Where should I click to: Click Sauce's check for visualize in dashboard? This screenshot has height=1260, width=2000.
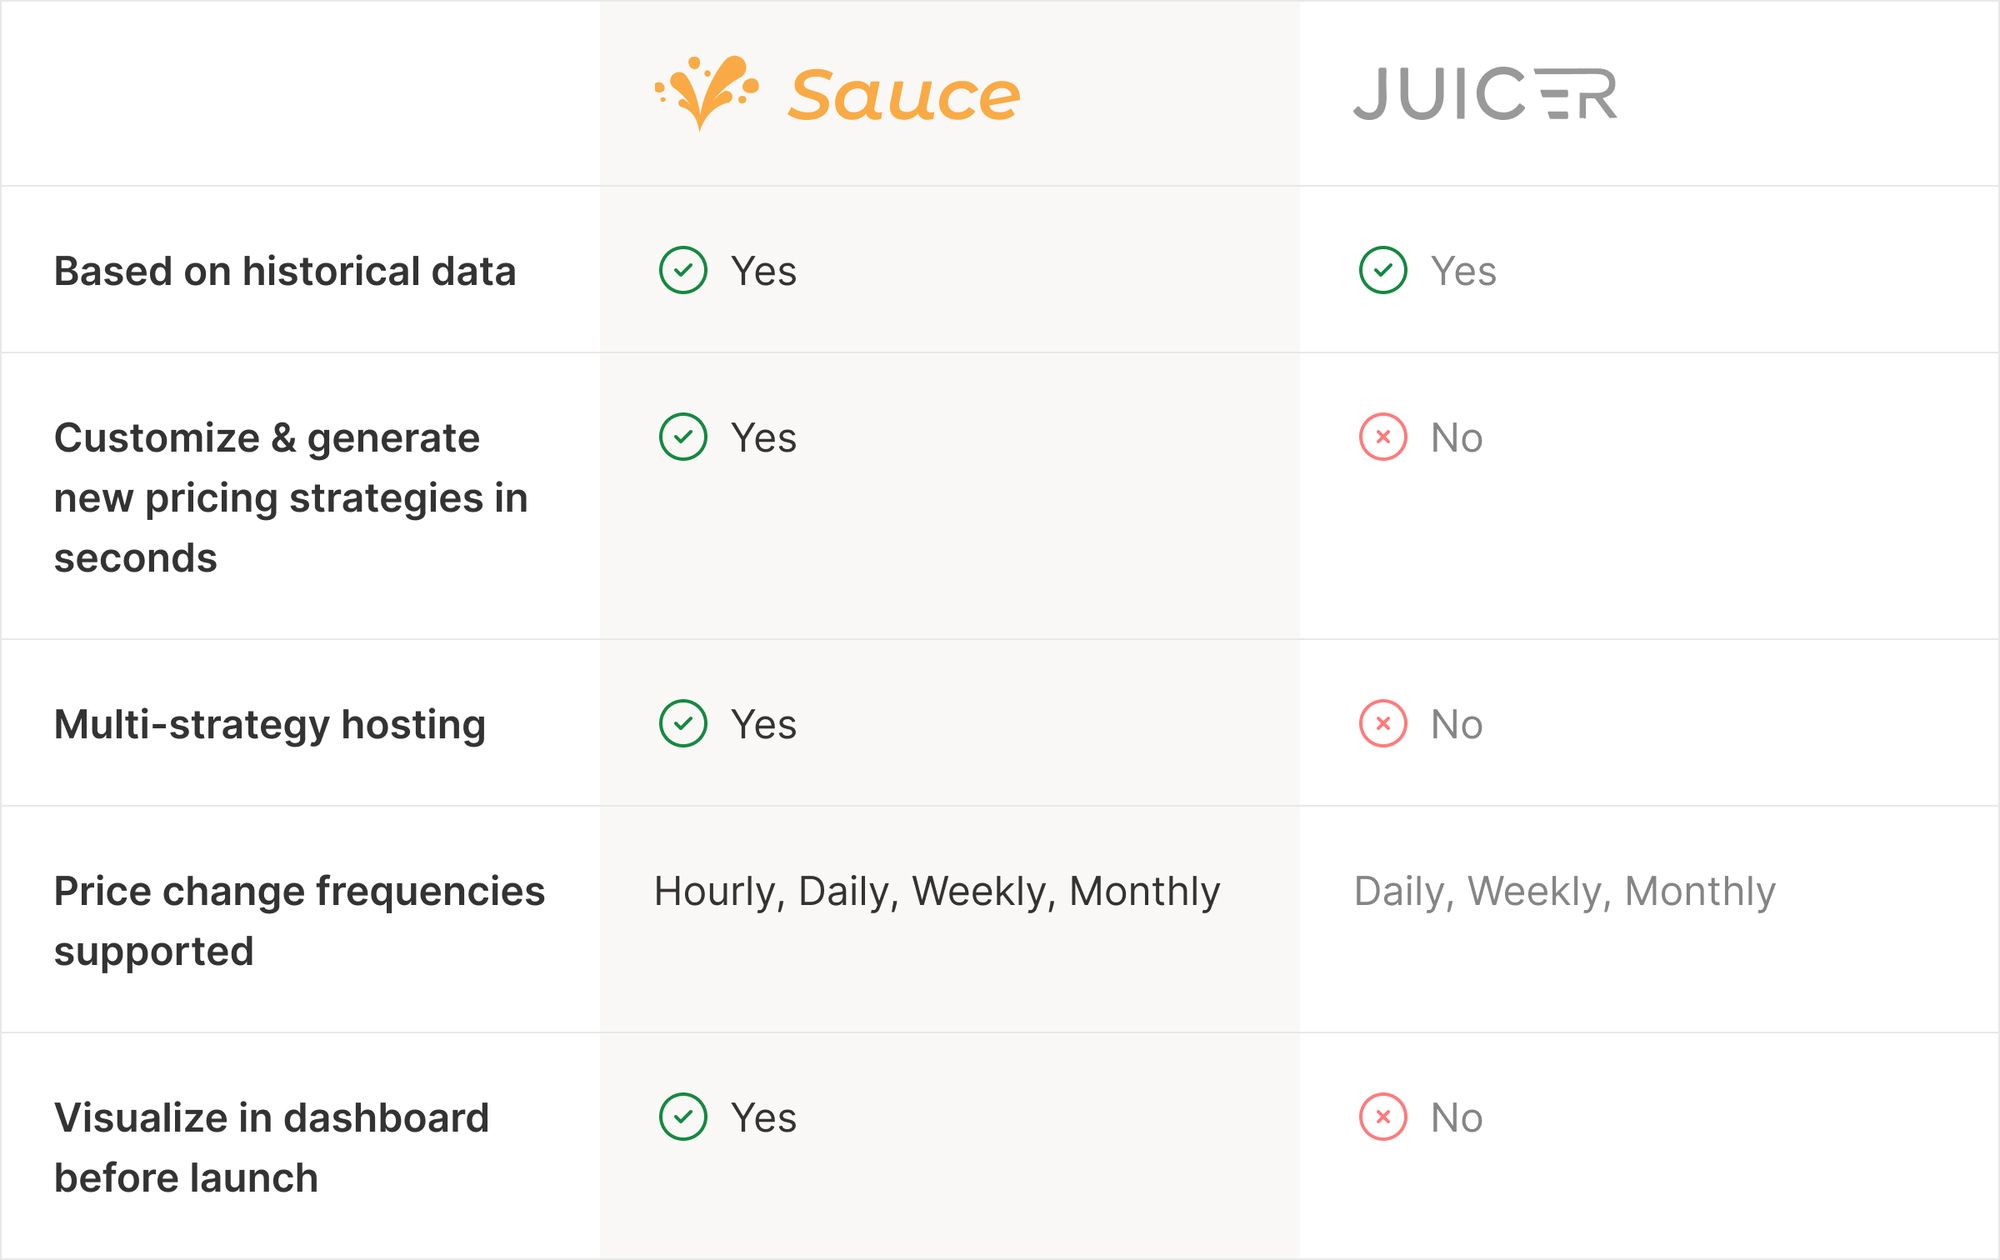tap(683, 1117)
